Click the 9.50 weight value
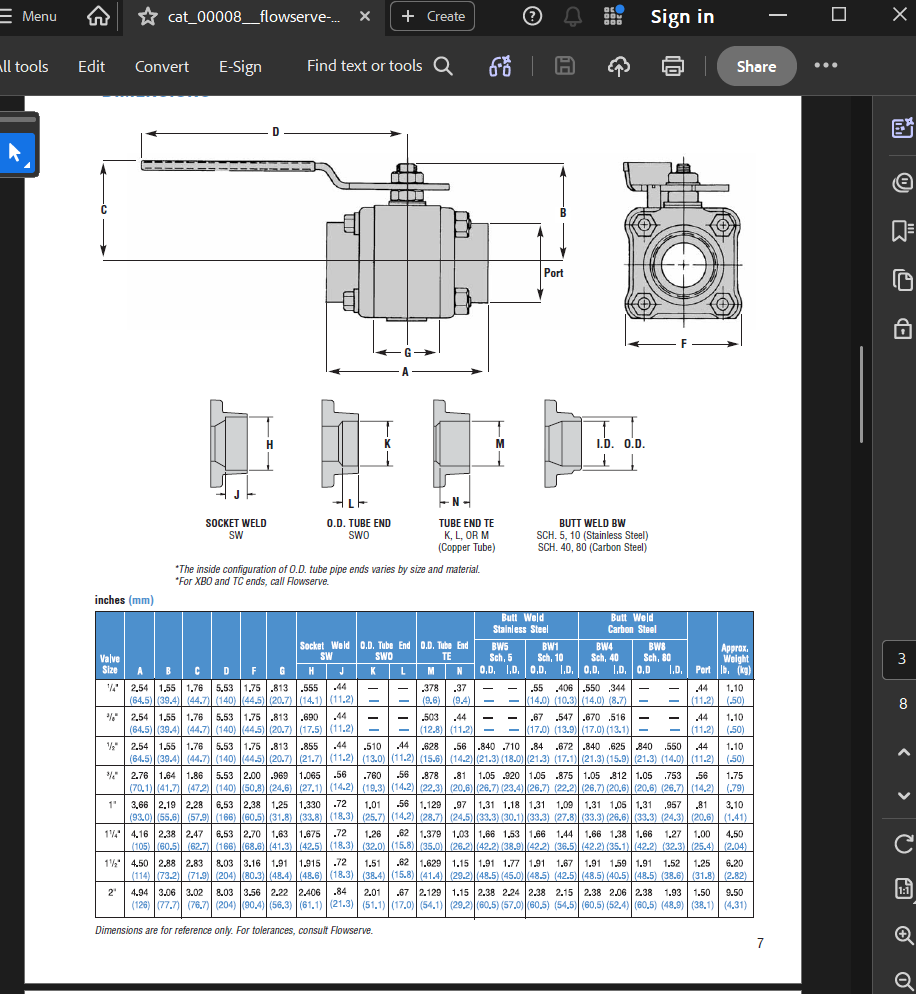Viewport: 916px width, 994px height. 735,892
